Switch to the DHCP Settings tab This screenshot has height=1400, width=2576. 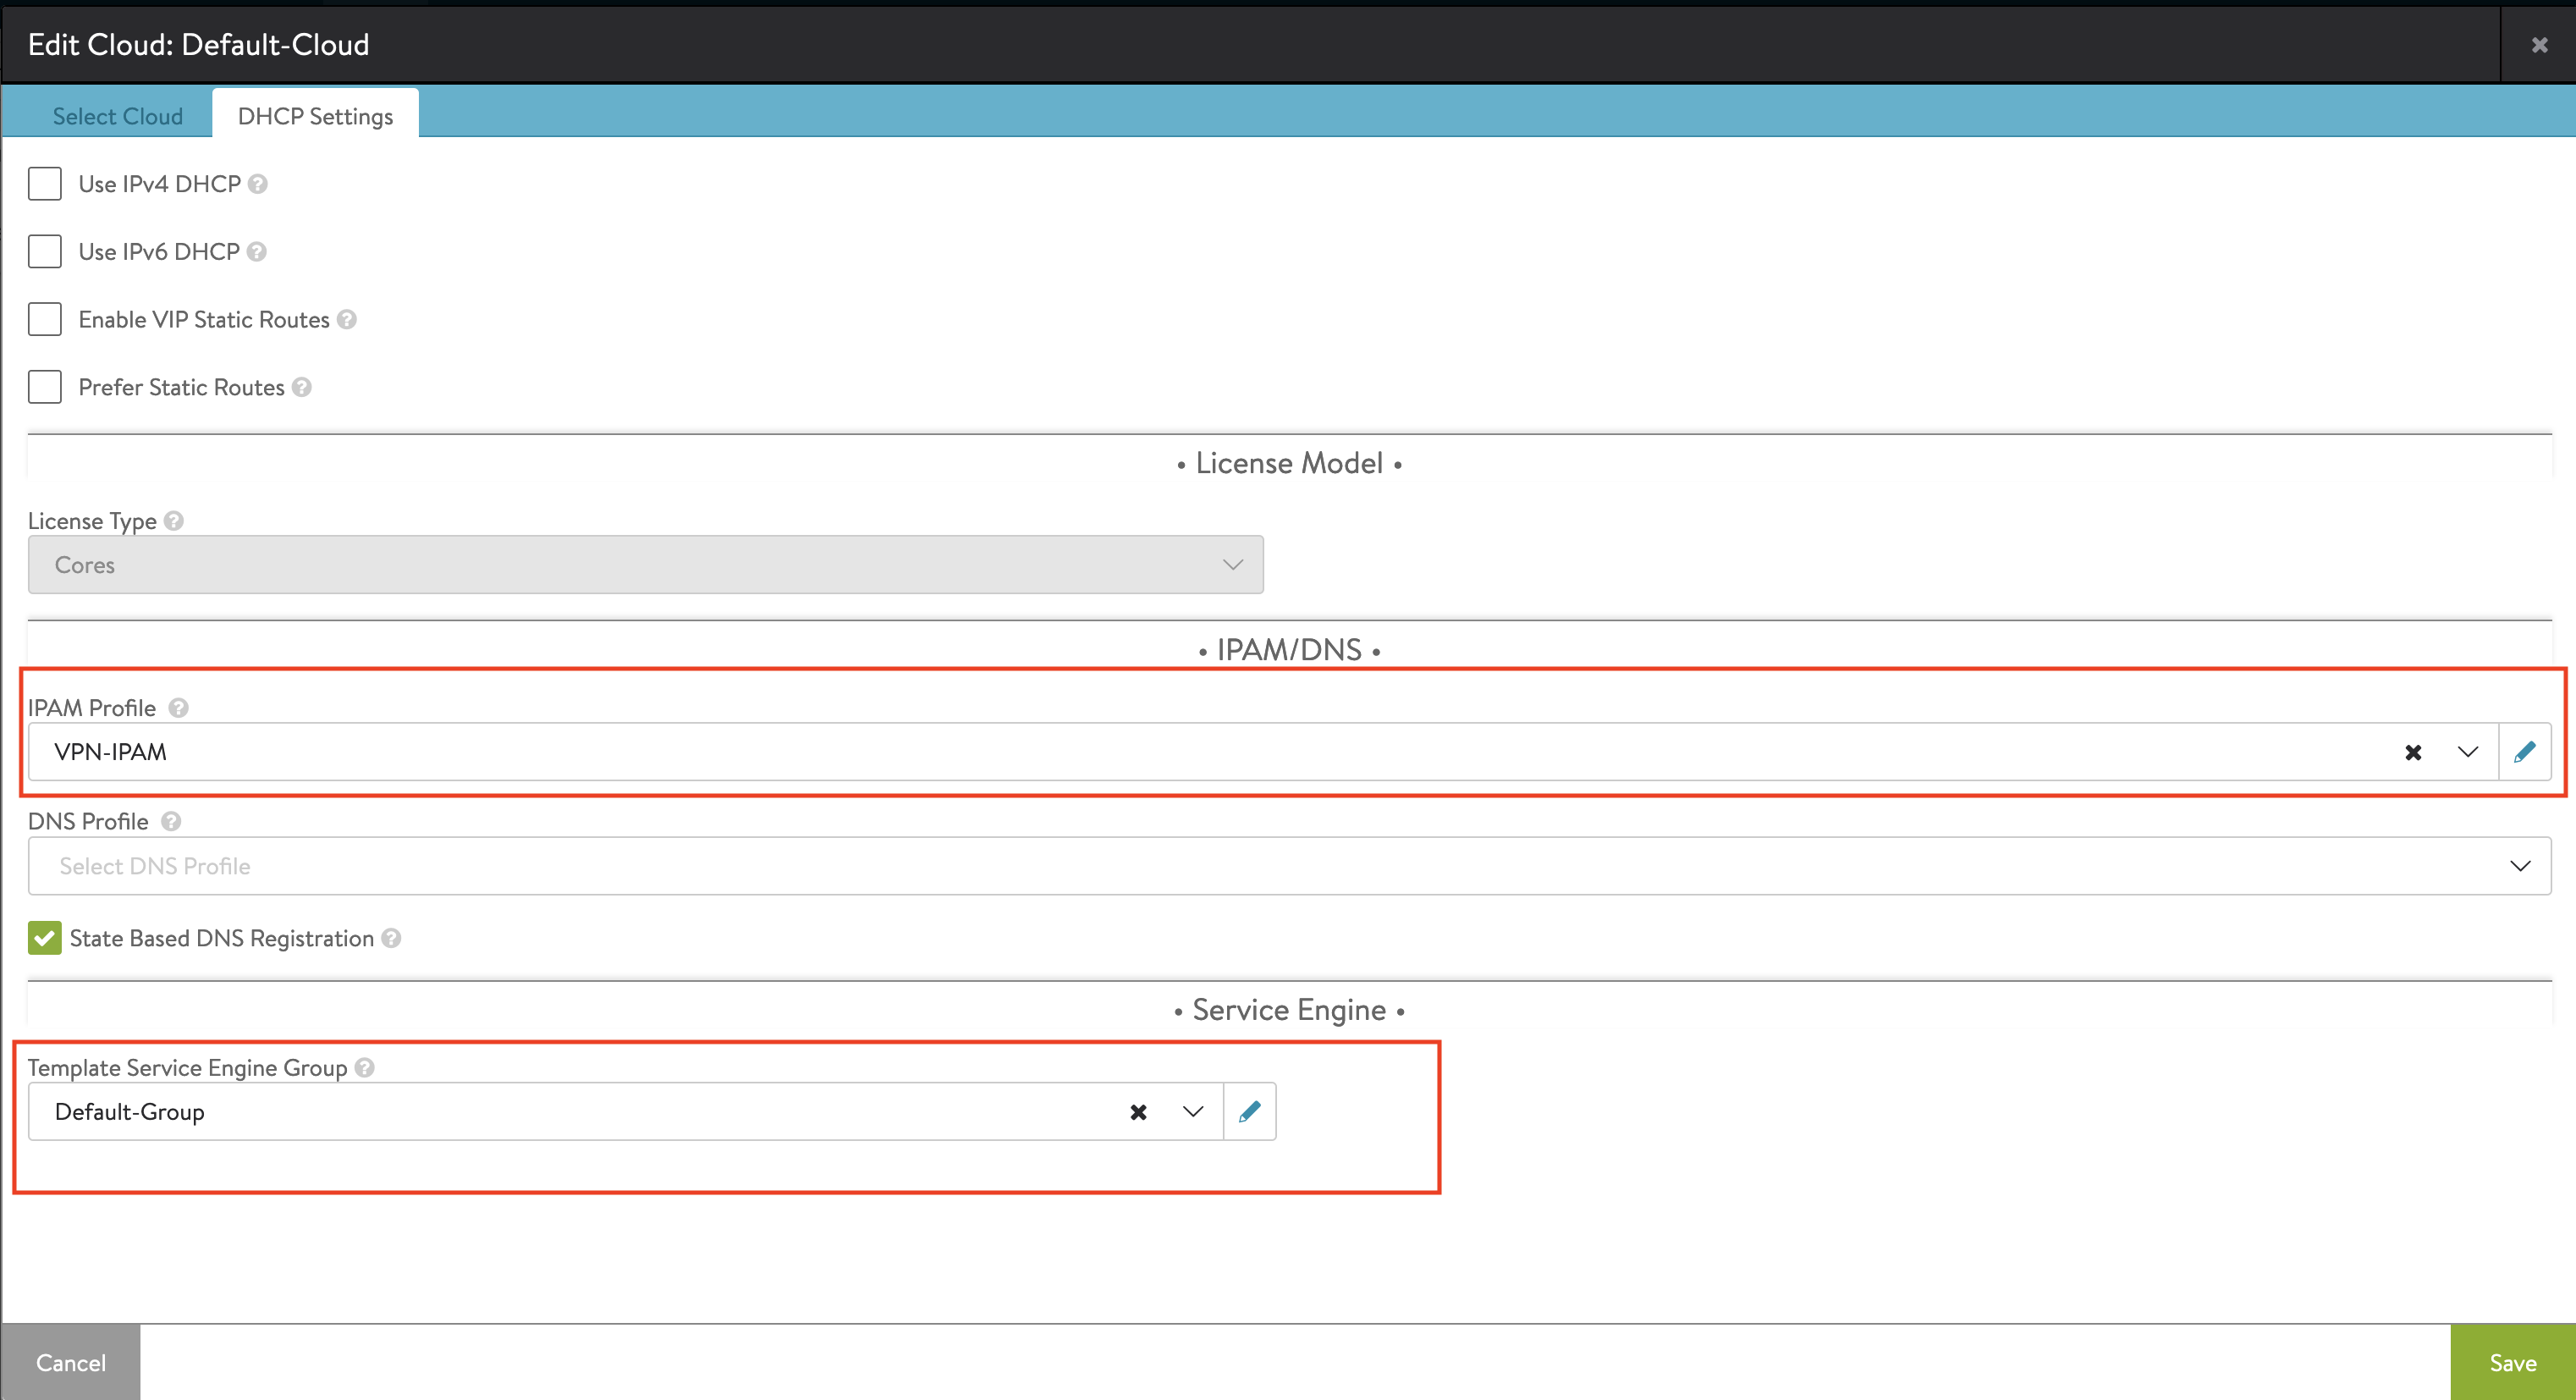click(x=317, y=115)
